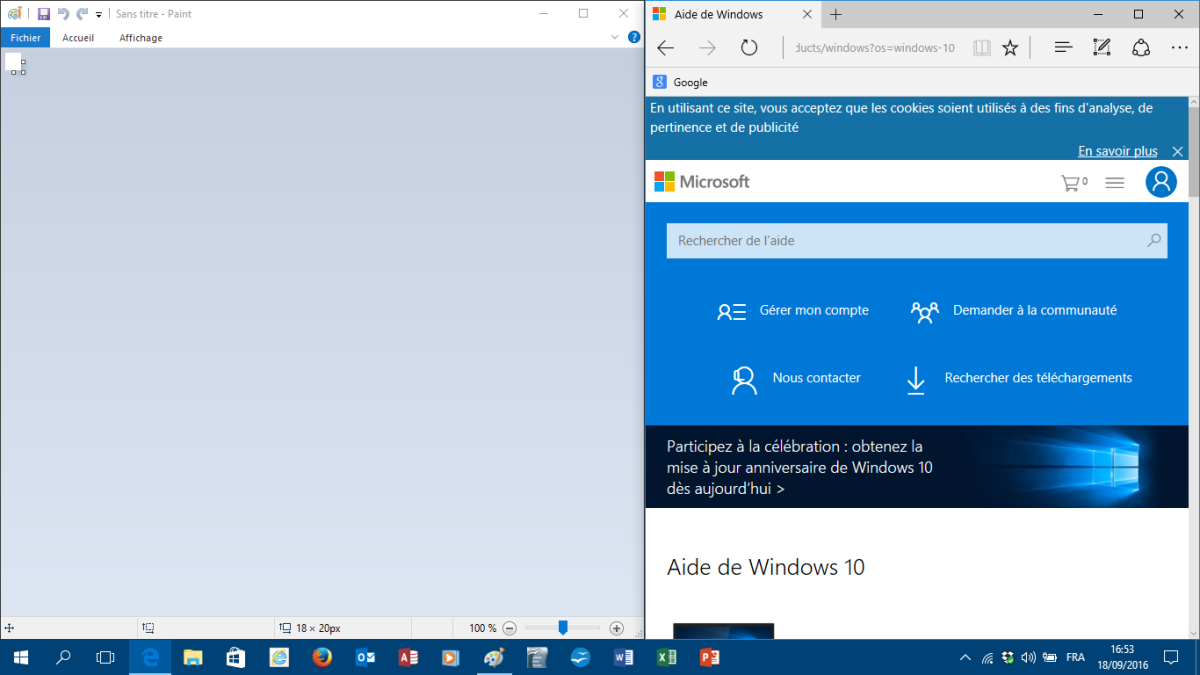1200x675 pixels.
Task: Open Reading view in Edge
Action: (x=982, y=48)
